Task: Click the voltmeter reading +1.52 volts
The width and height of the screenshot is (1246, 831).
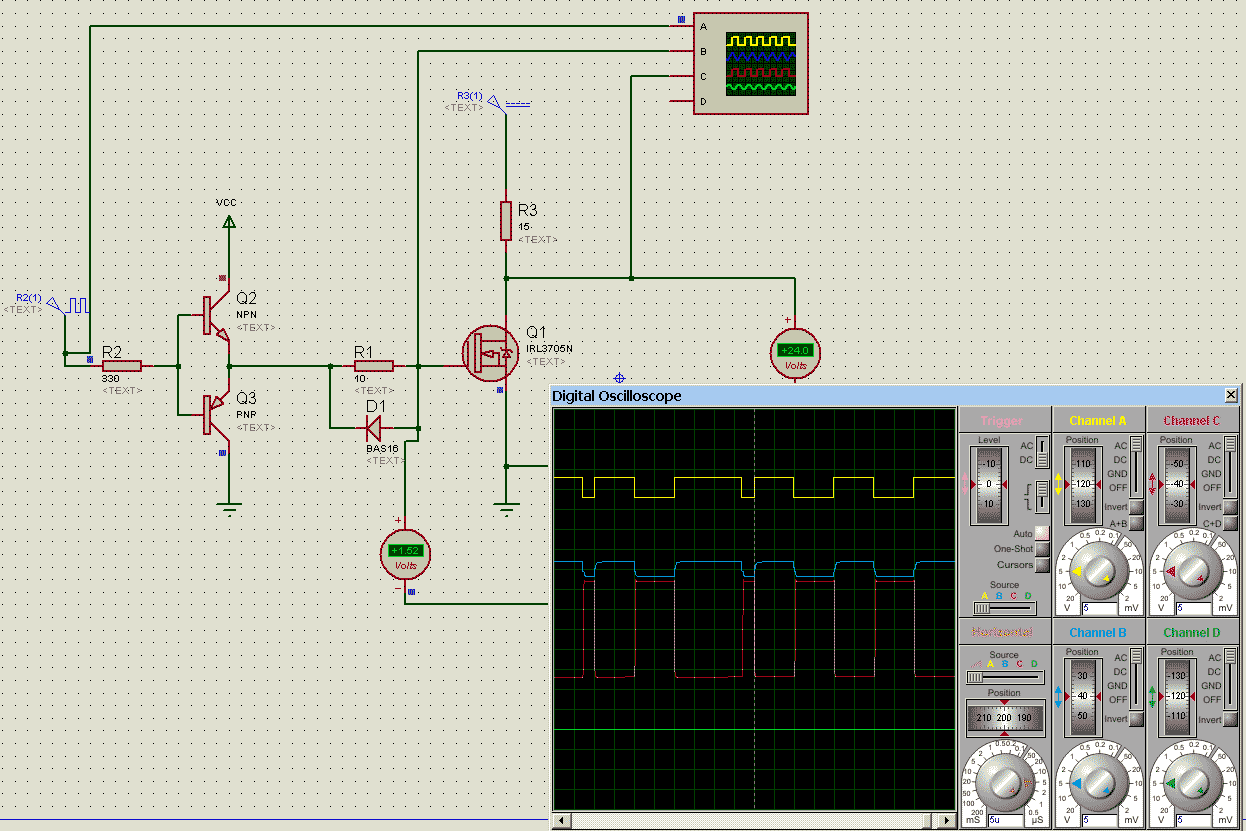Action: 405,553
